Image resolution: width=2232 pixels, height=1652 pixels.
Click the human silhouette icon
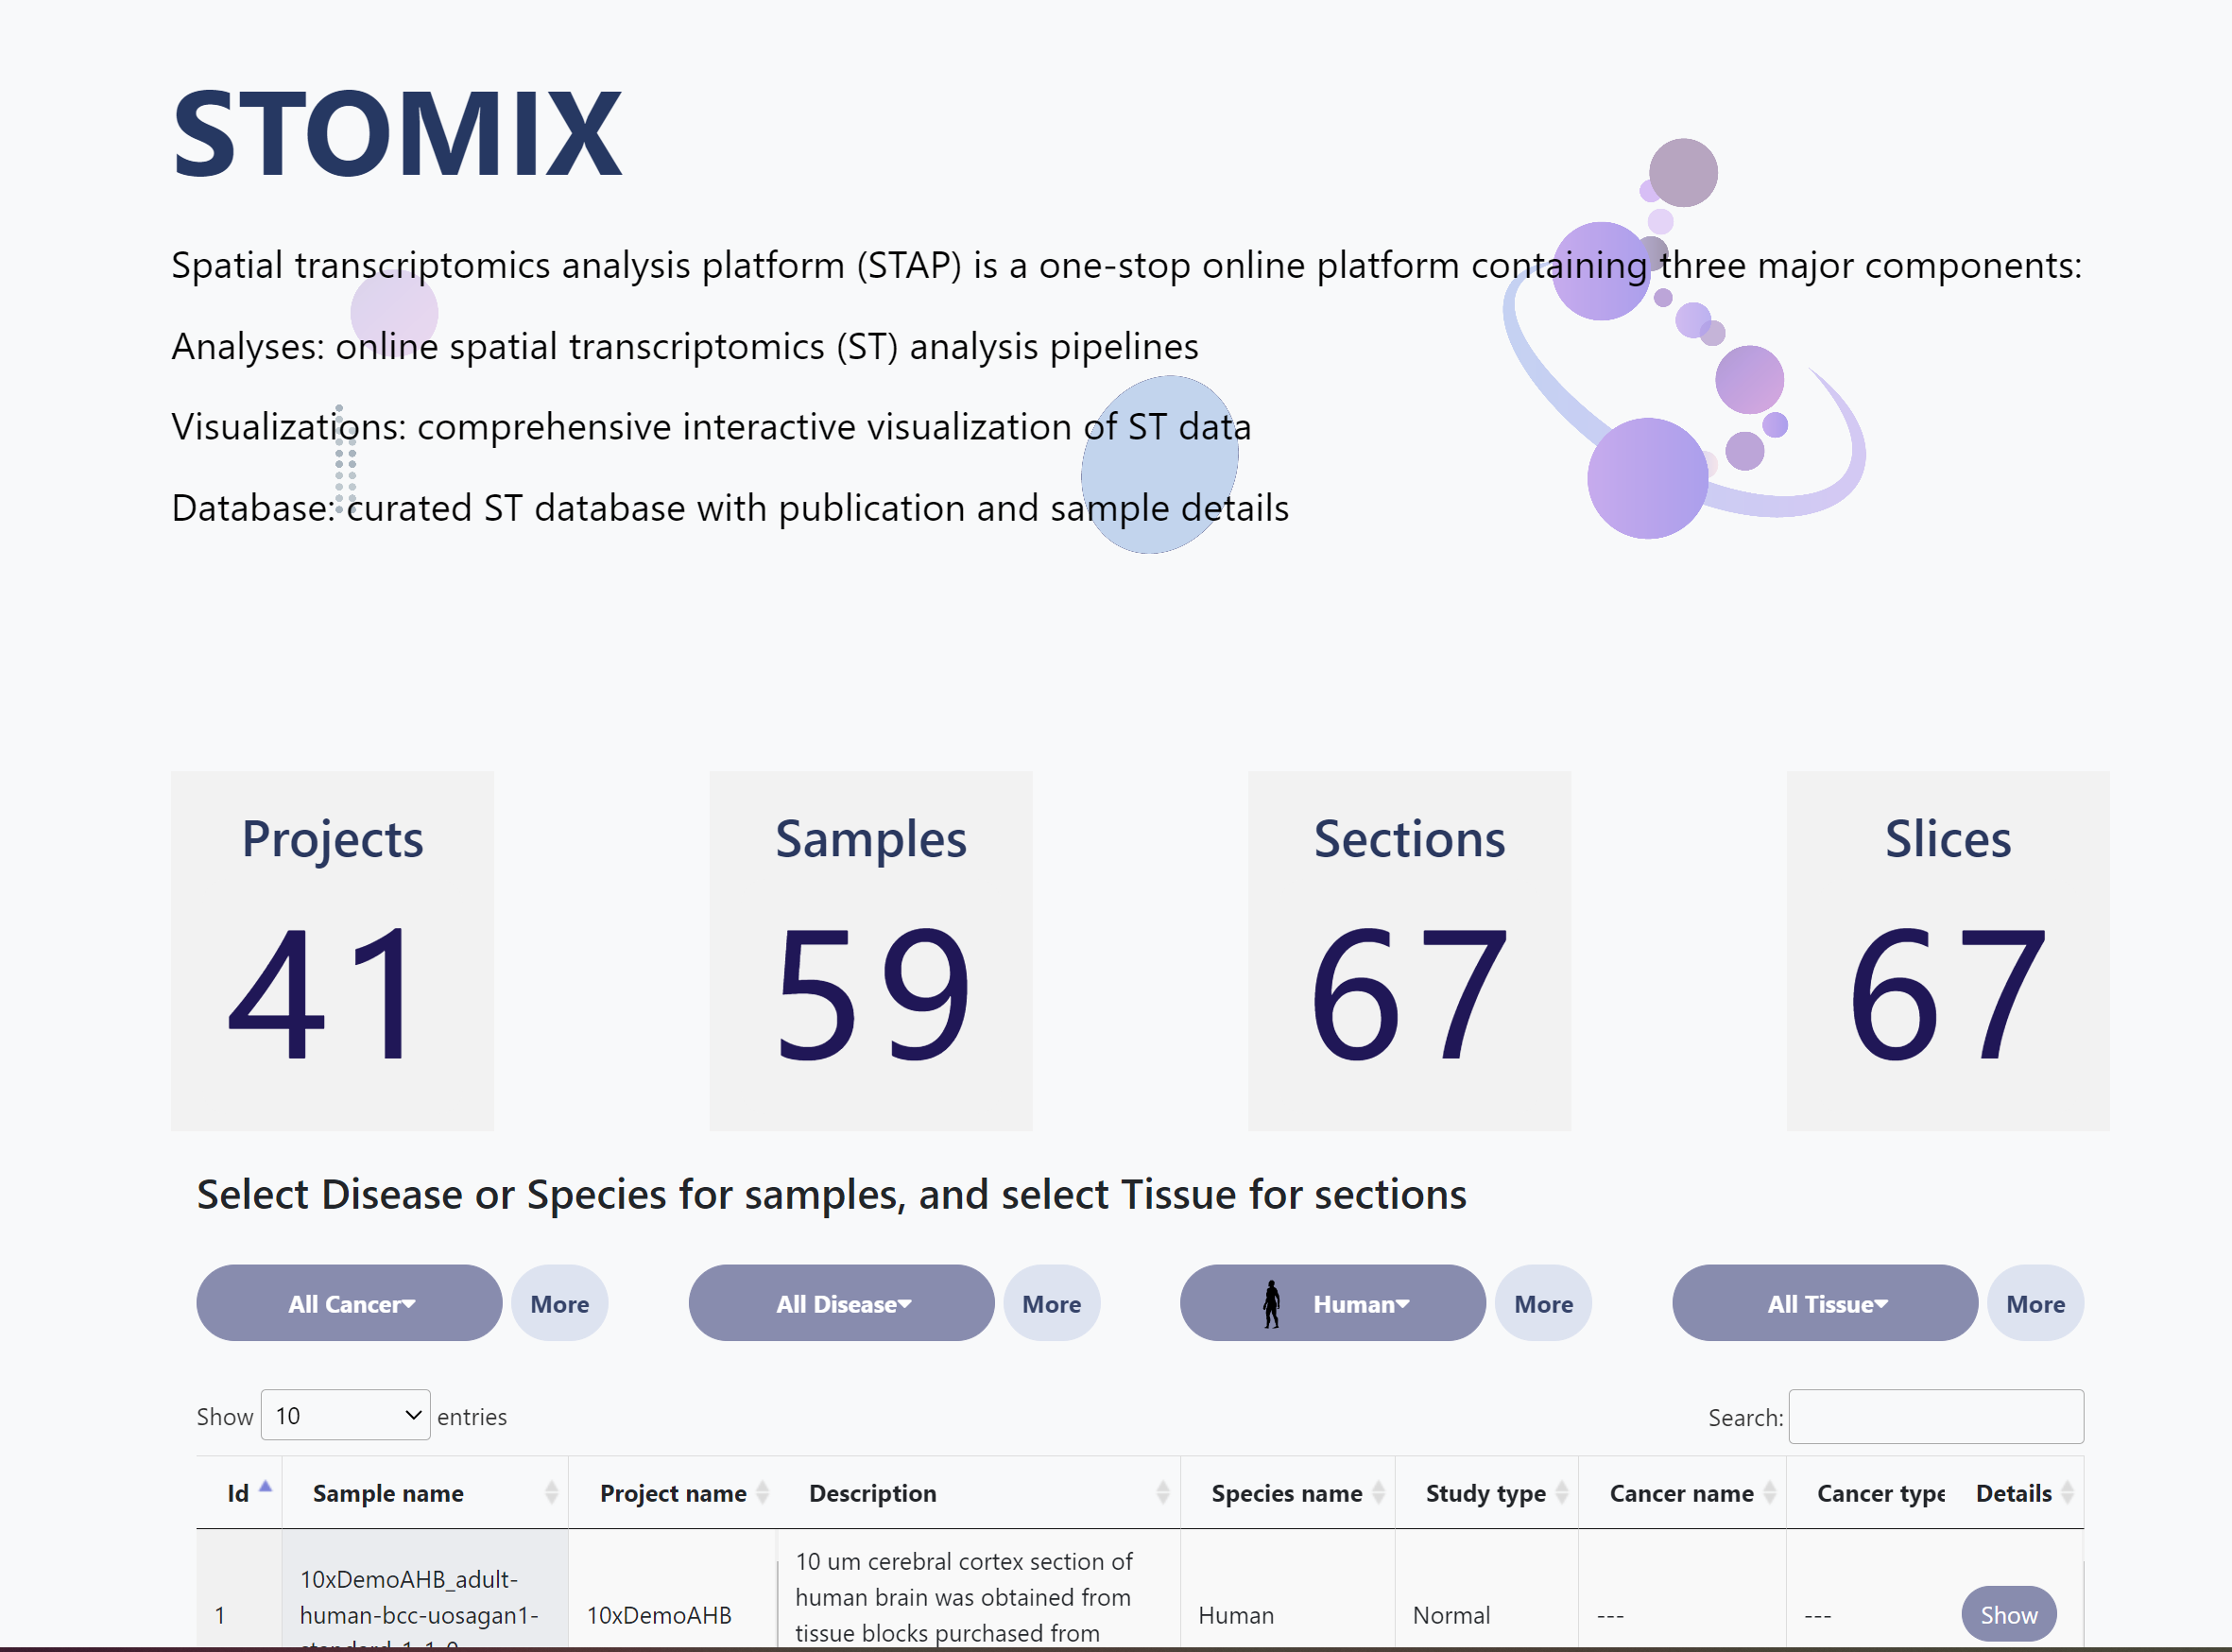point(1271,1304)
